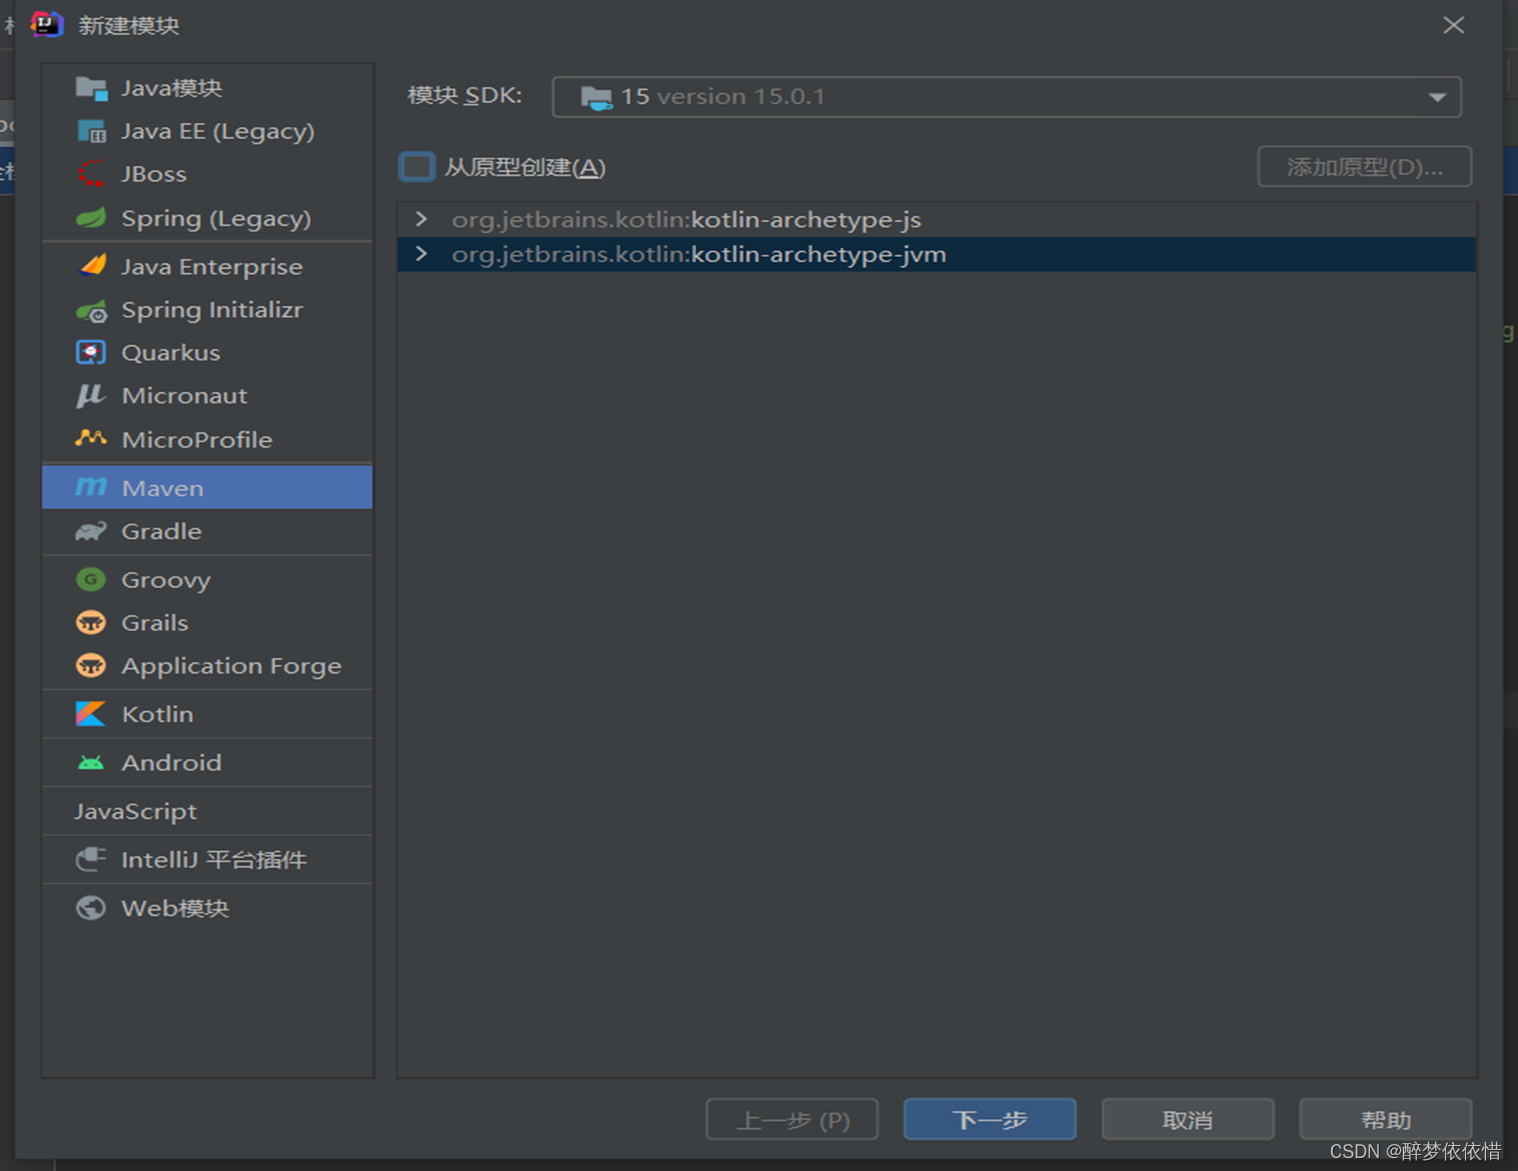Click the IntelliJ logo in title bar
This screenshot has height=1171, width=1518.
click(x=46, y=24)
